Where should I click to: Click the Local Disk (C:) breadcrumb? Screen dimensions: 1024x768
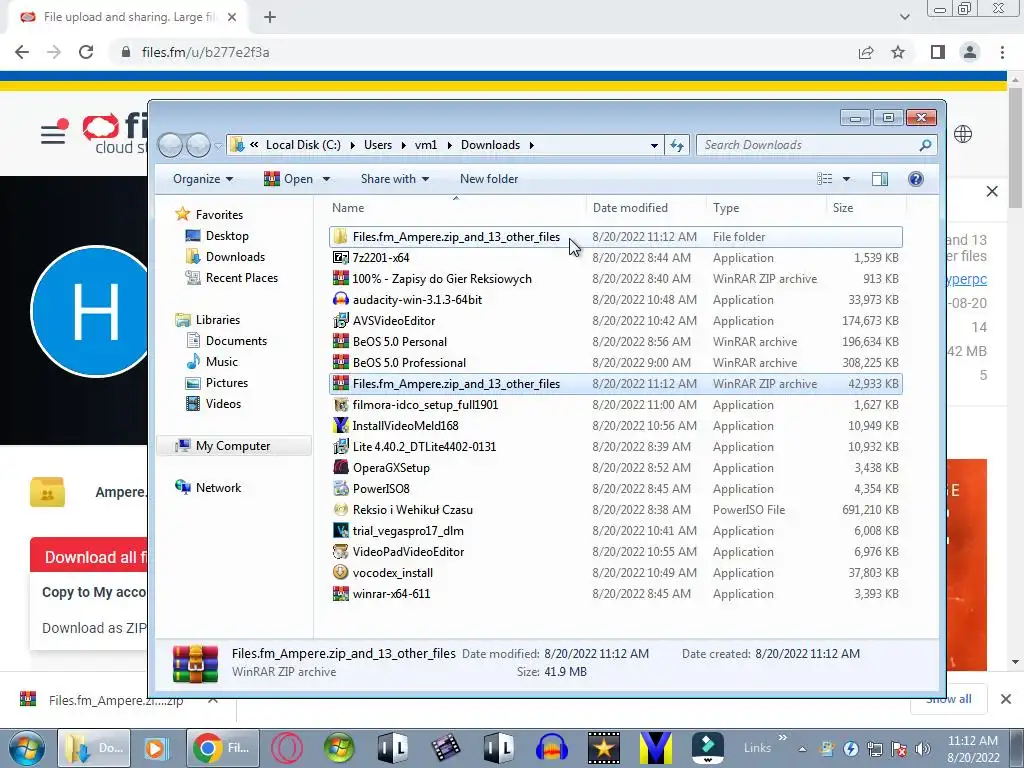[x=303, y=145]
